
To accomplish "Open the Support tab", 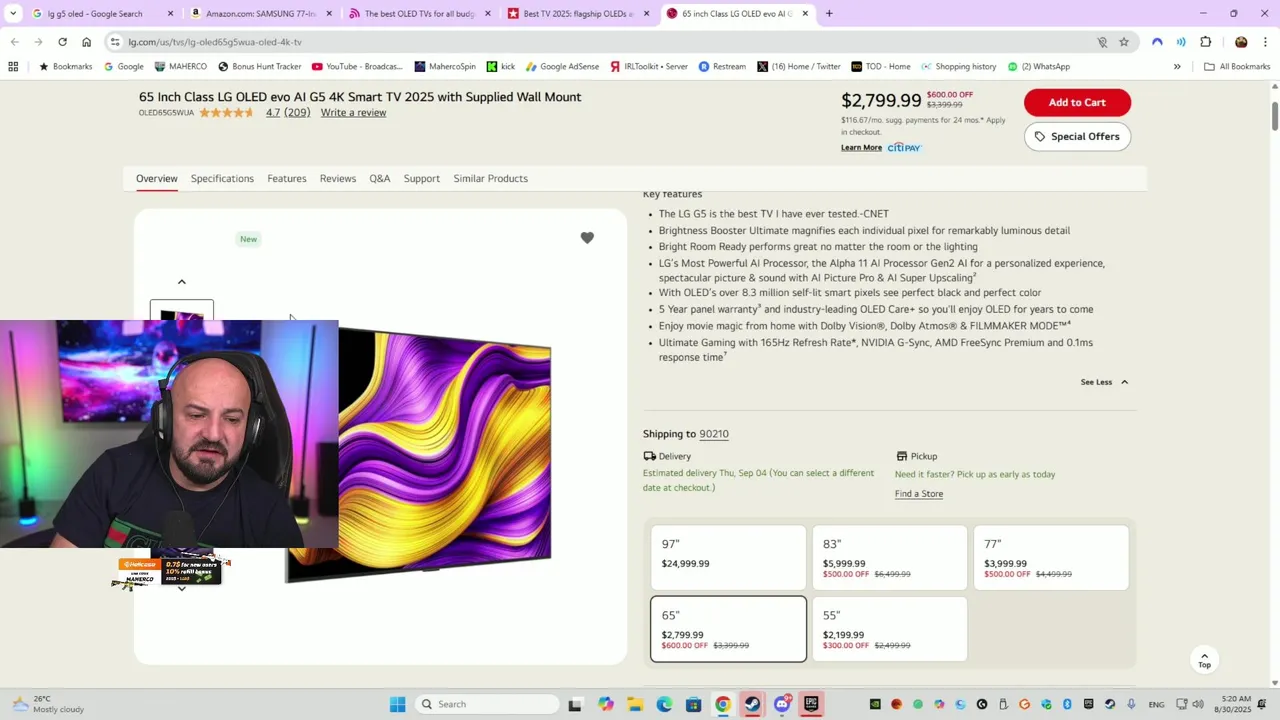I will point(422,178).
